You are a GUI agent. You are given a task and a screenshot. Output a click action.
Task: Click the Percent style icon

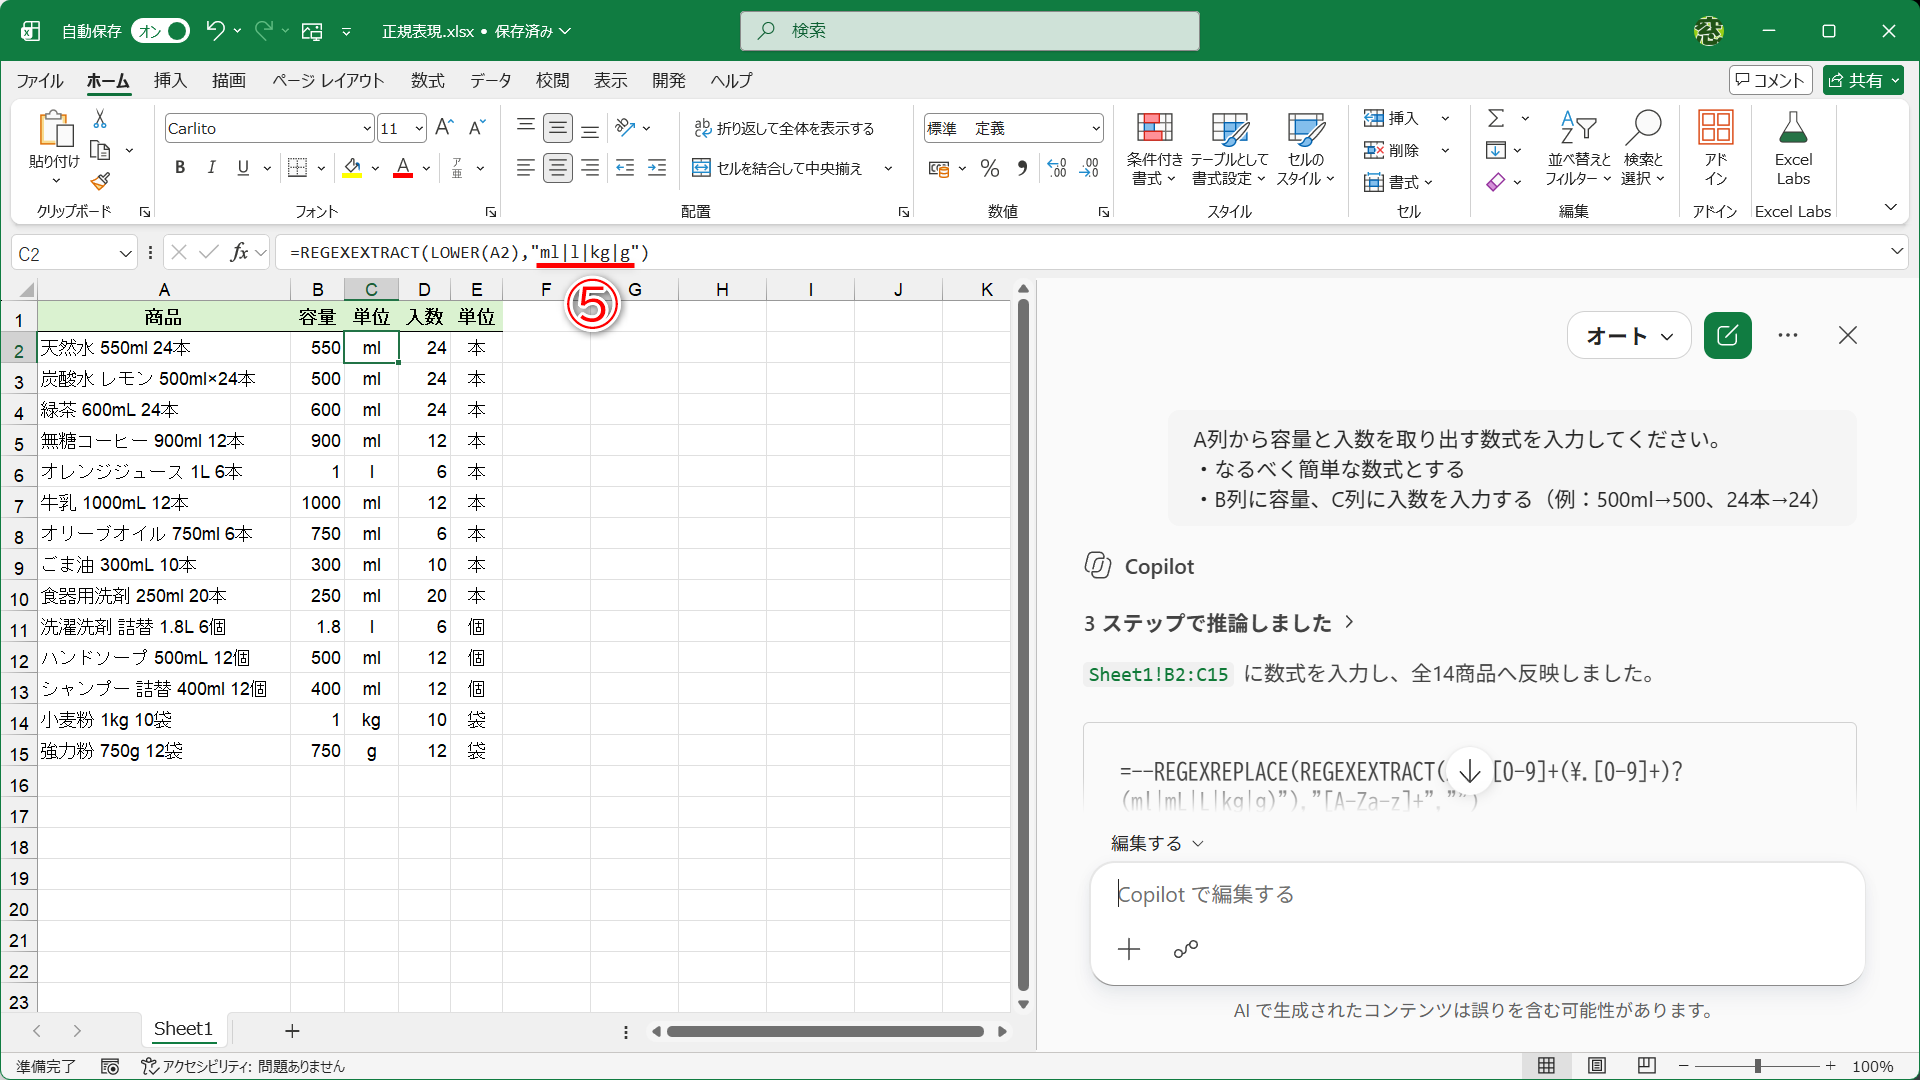point(990,168)
